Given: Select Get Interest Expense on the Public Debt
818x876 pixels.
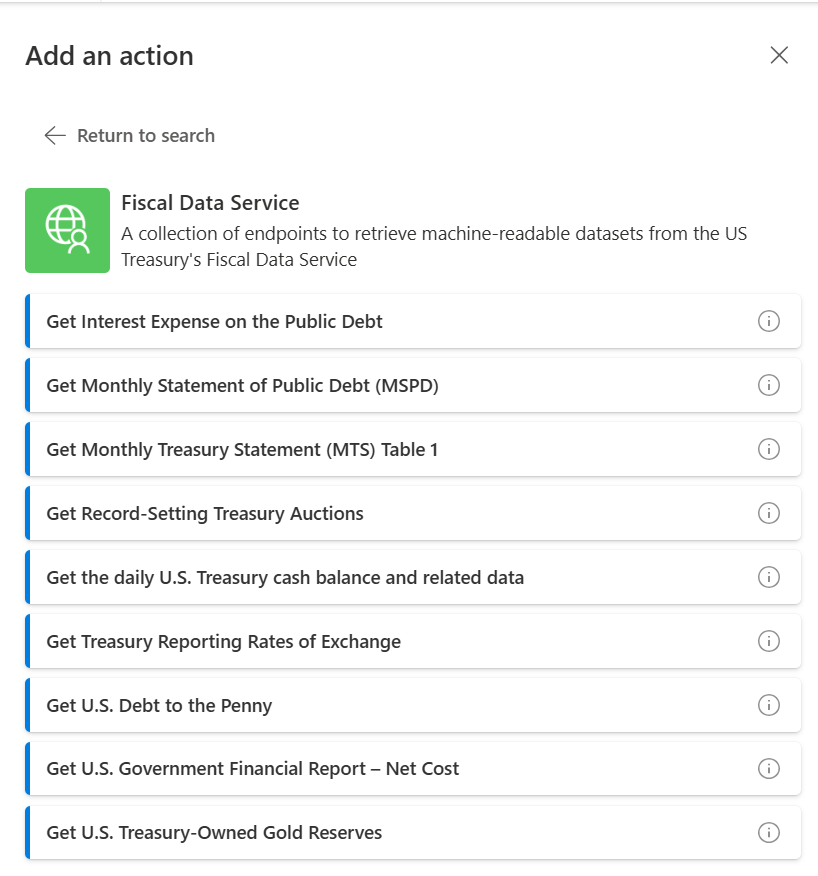Looking at the screenshot, I should click(413, 321).
